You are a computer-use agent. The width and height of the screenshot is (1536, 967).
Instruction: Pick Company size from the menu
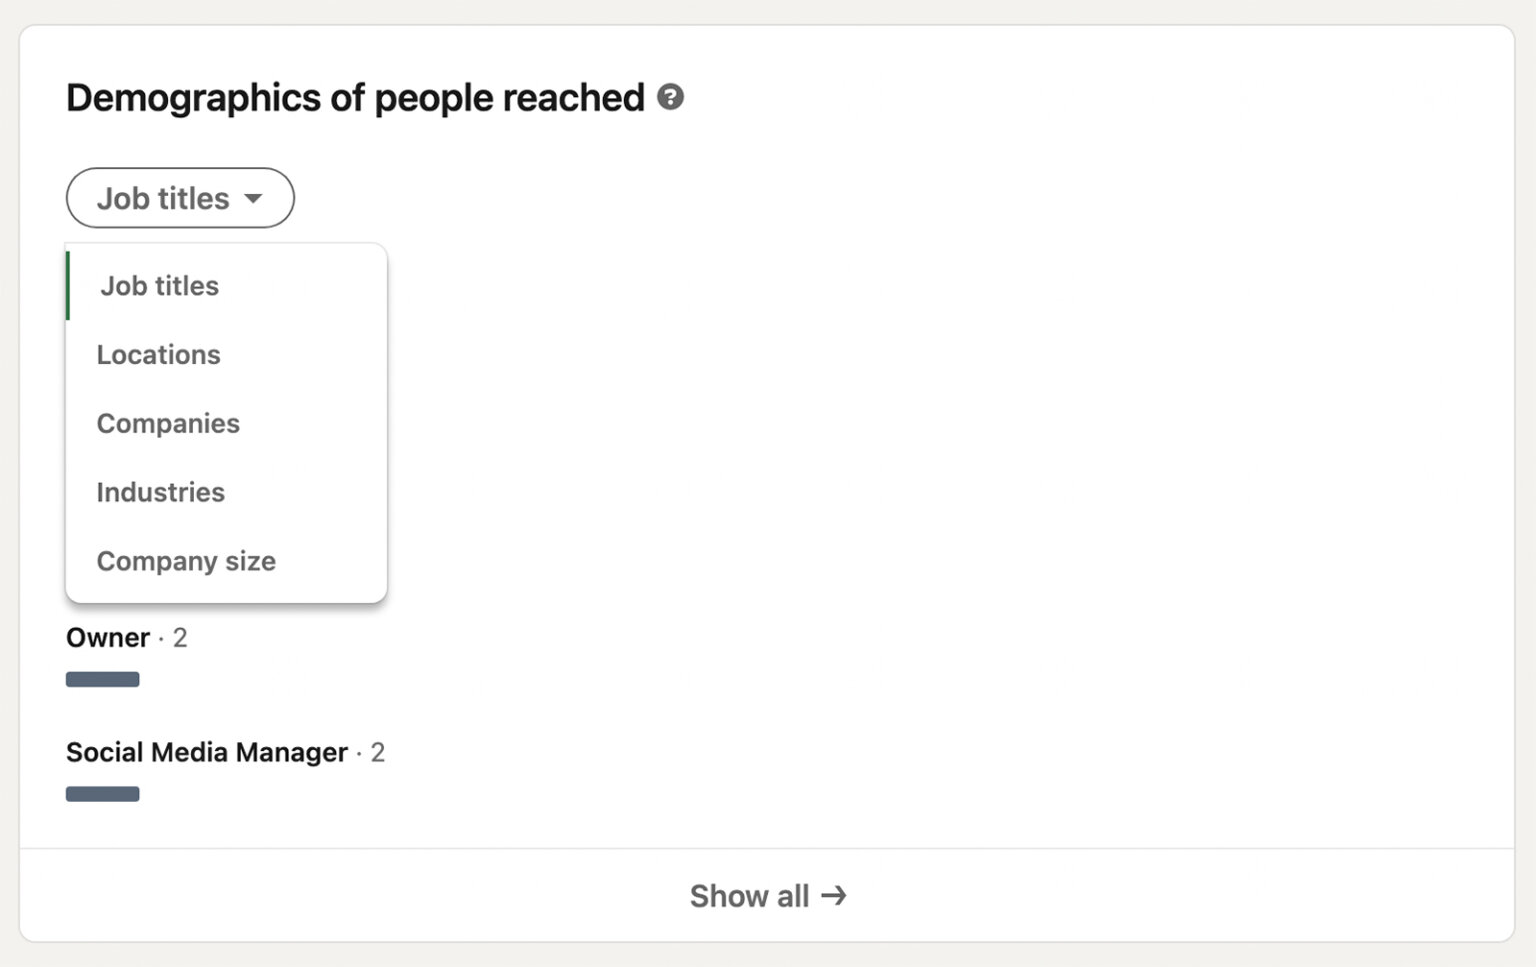click(186, 561)
